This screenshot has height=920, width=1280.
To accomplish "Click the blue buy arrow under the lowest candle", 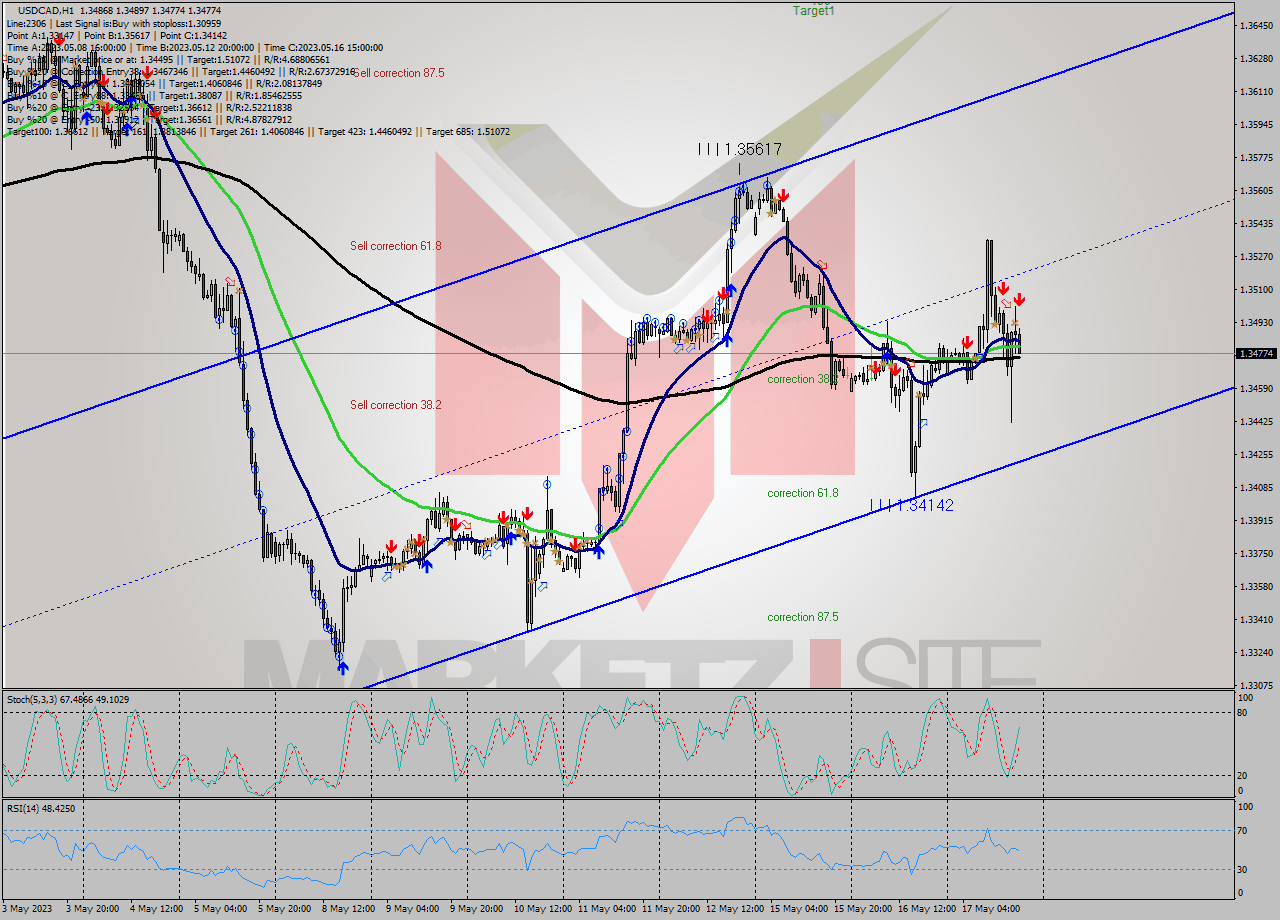I will click(342, 667).
